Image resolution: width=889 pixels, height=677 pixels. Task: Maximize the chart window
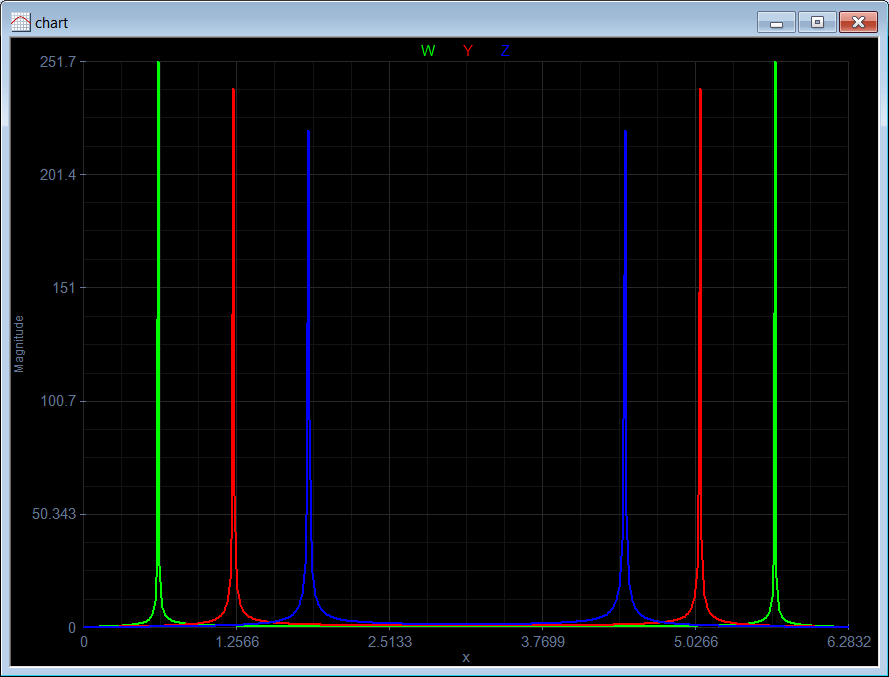click(817, 23)
